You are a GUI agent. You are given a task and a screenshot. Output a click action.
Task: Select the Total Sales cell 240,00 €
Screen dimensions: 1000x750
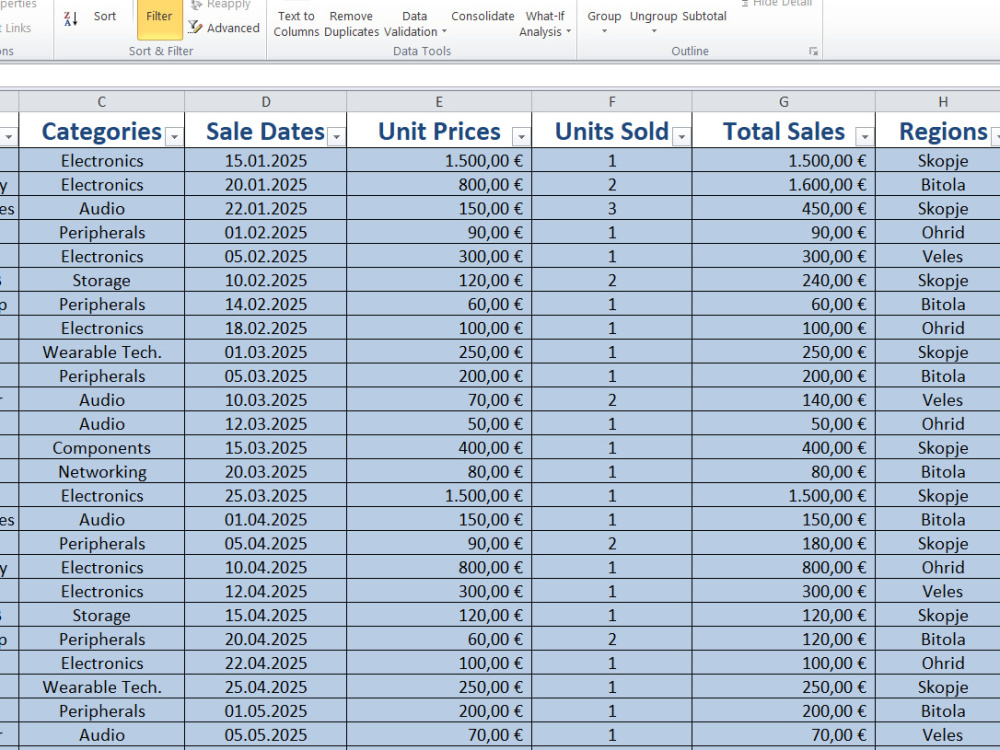pyautogui.click(x=784, y=280)
